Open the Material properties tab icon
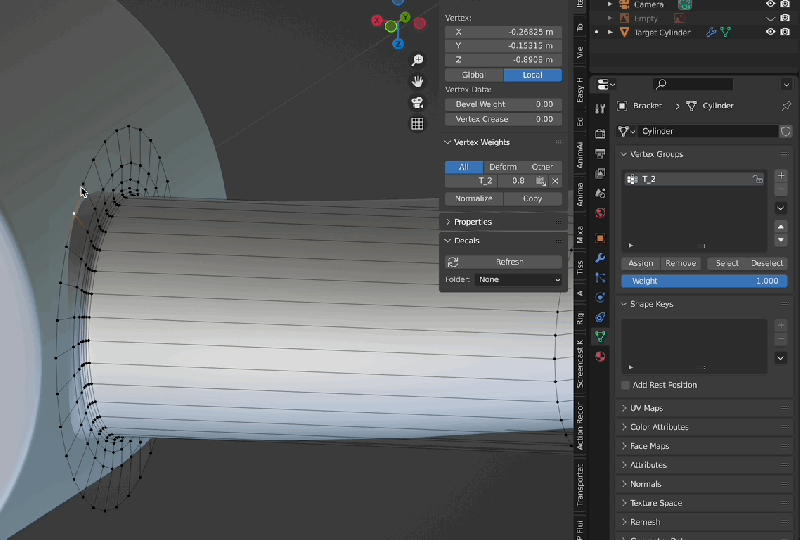This screenshot has height=540, width=800. 600,356
